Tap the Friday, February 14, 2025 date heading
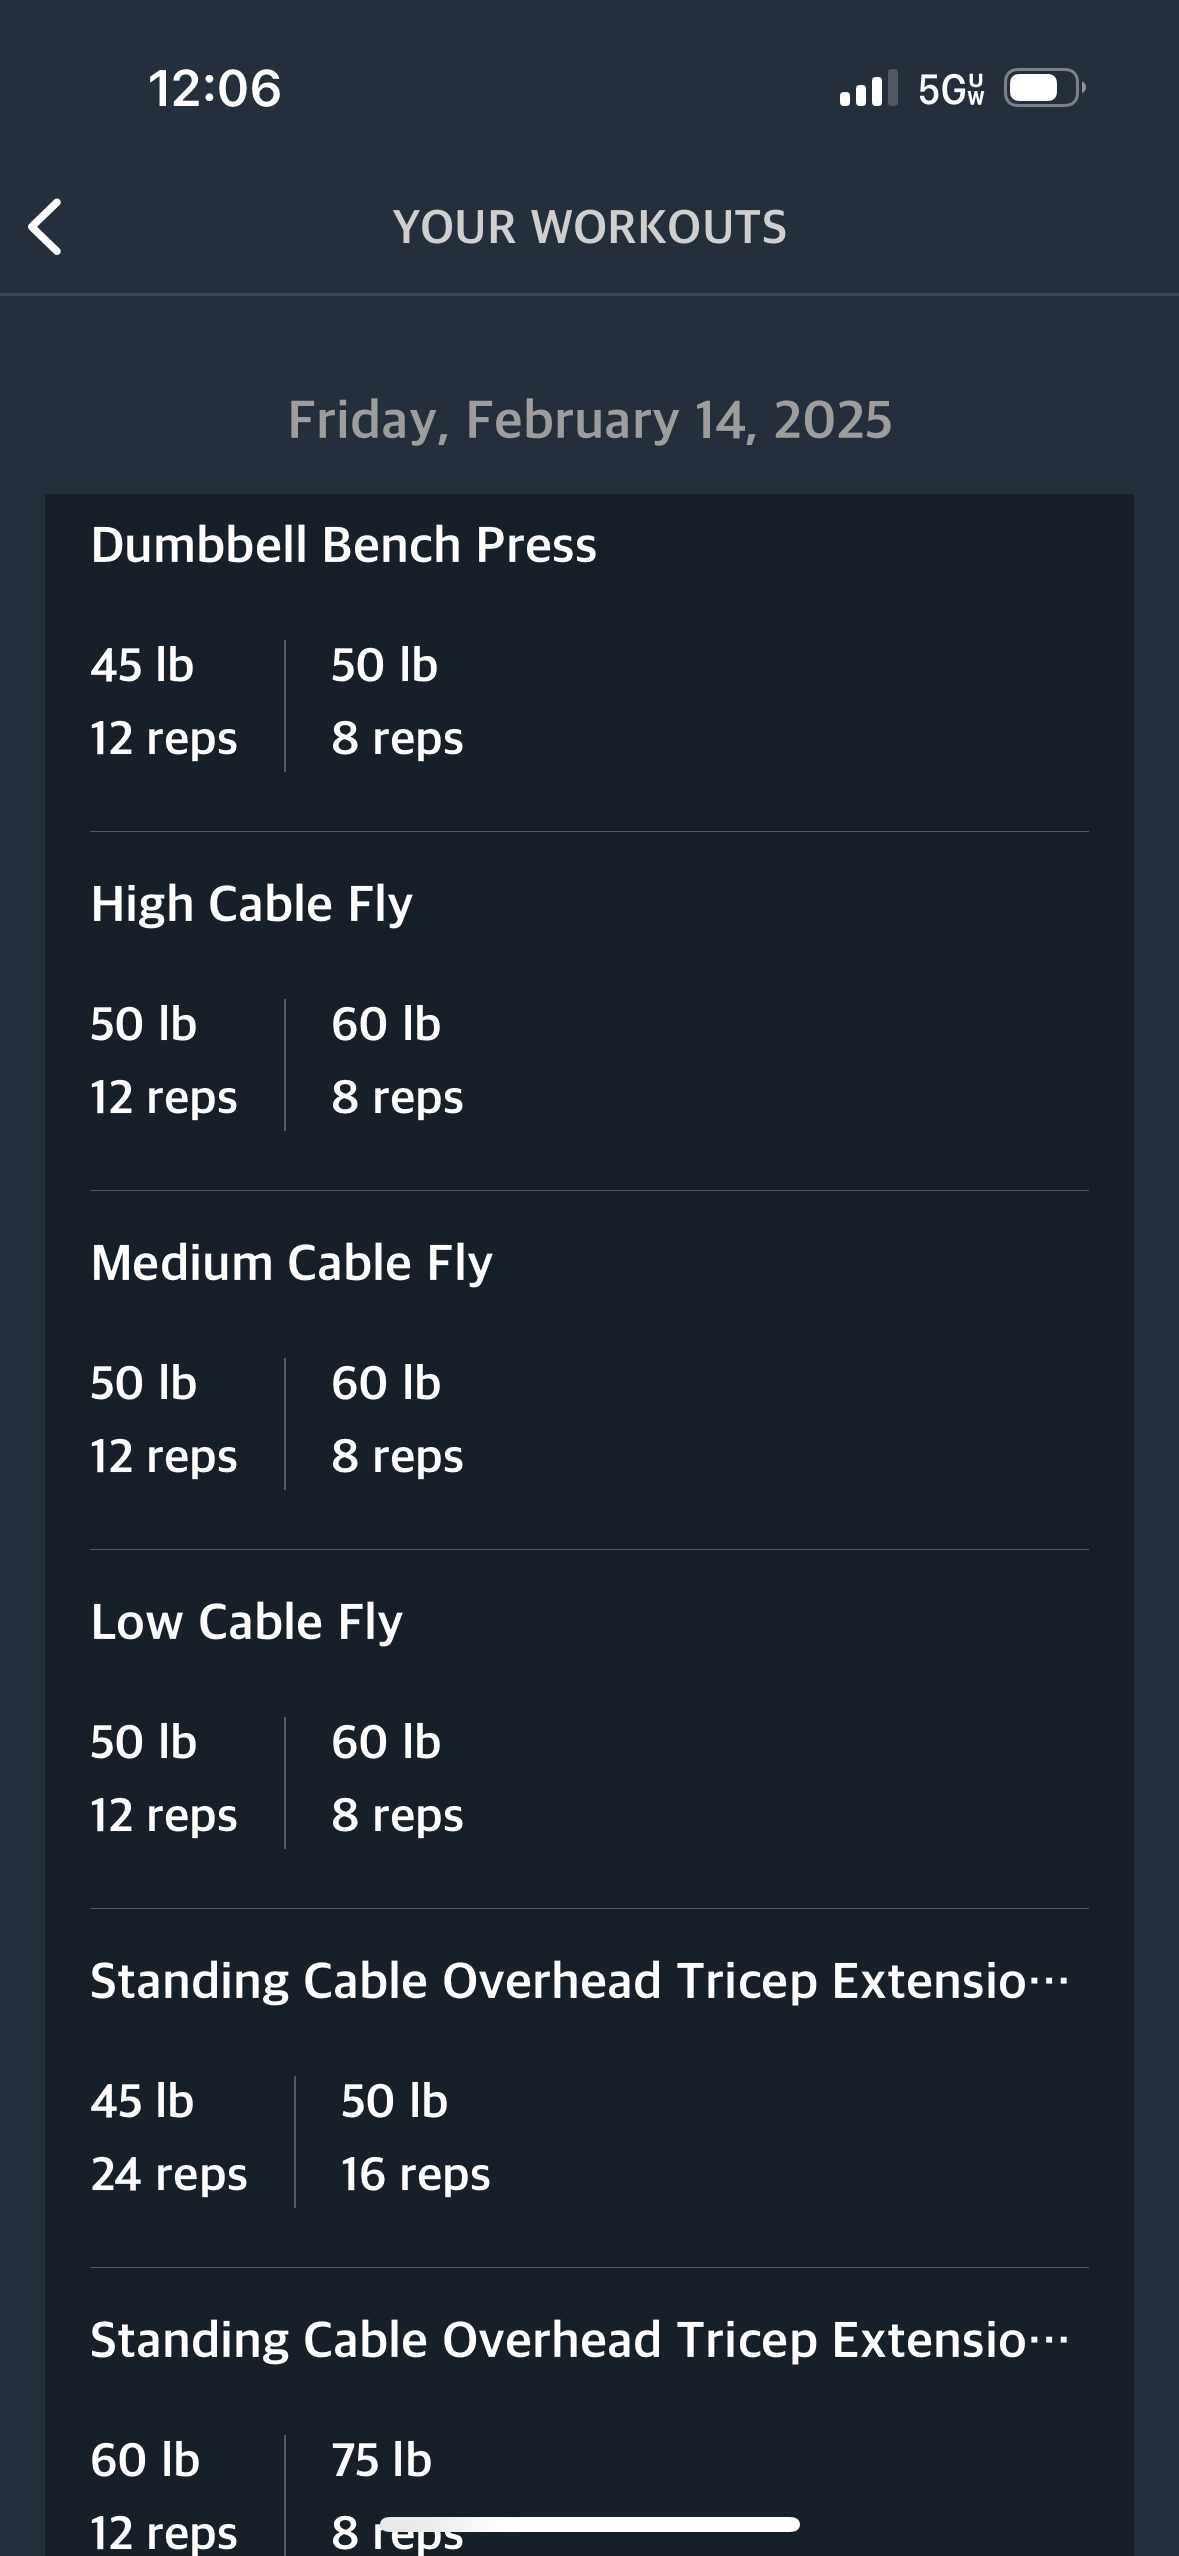The image size is (1179, 2556). [x=590, y=419]
